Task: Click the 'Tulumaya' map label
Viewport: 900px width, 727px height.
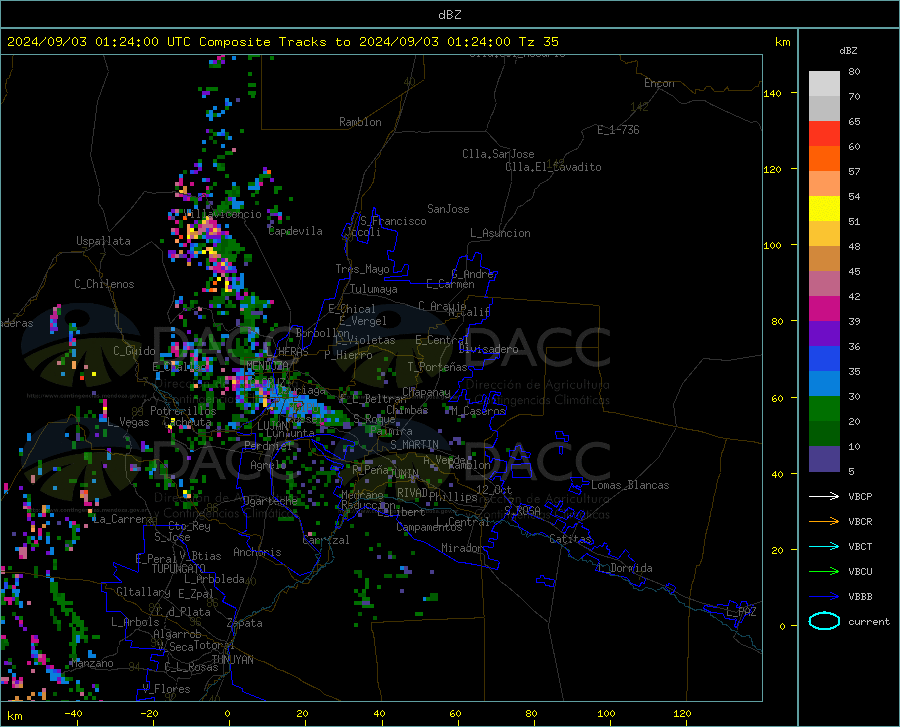Action: click(374, 289)
